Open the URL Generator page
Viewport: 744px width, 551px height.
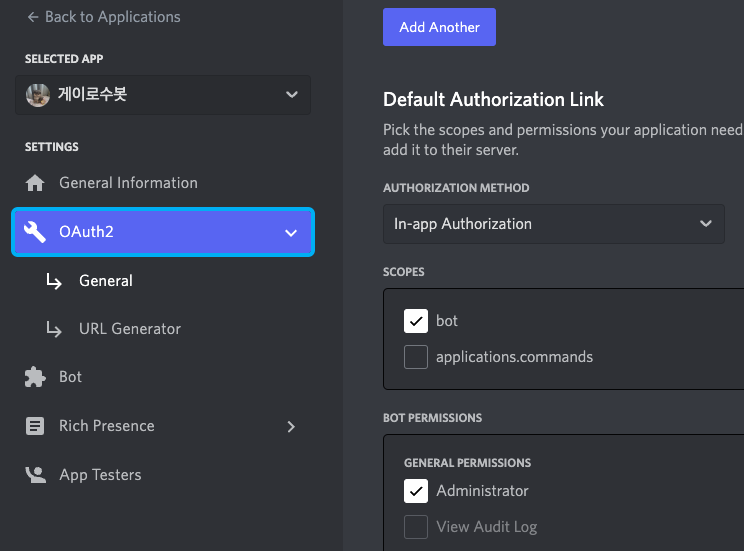130,329
